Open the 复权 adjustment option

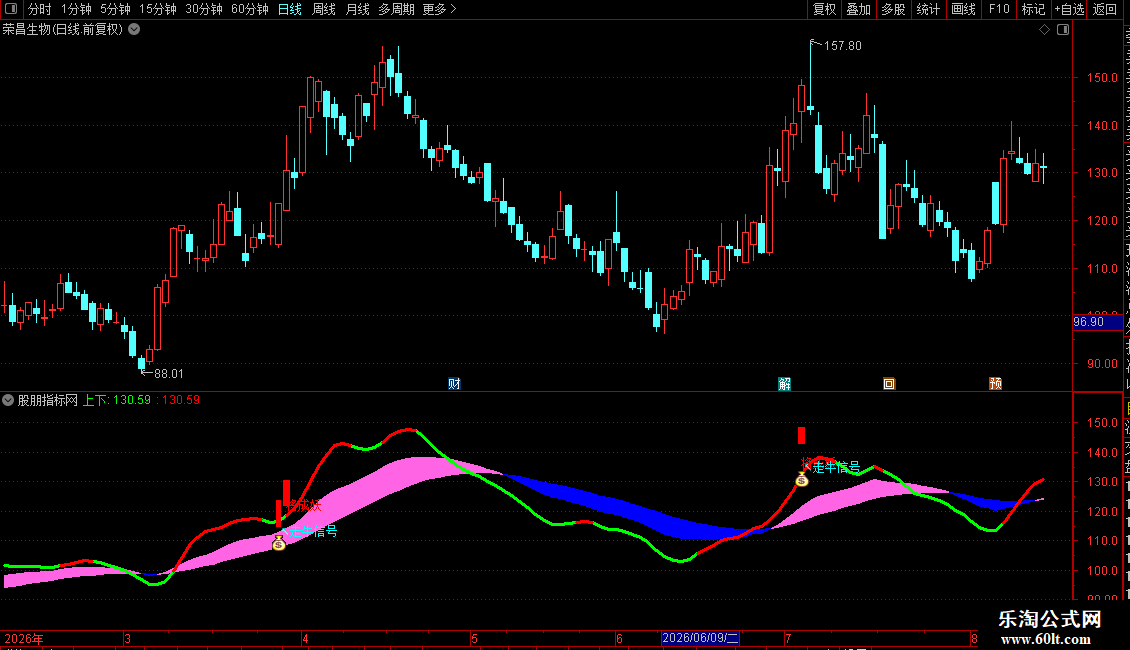pyautogui.click(x=824, y=9)
